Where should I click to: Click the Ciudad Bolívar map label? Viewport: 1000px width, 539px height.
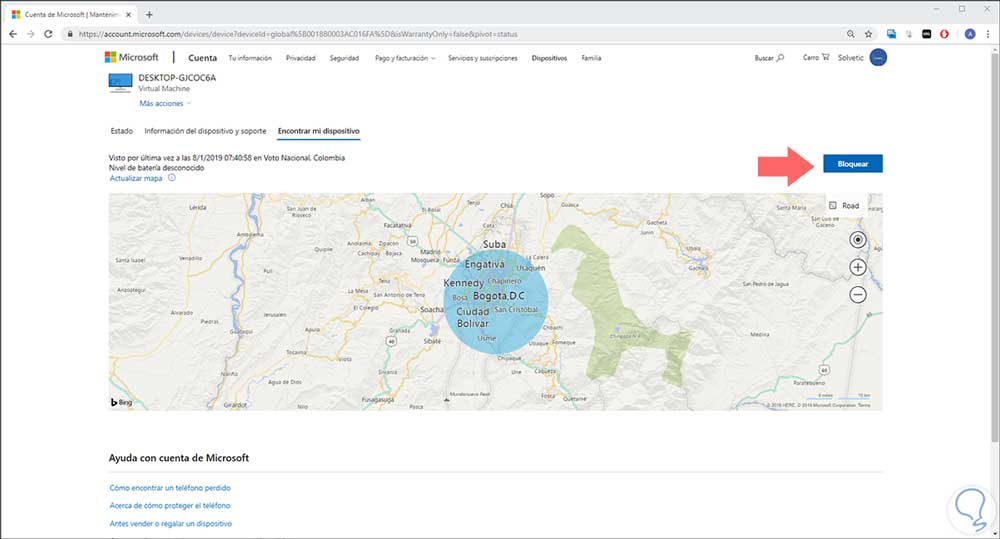(473, 318)
